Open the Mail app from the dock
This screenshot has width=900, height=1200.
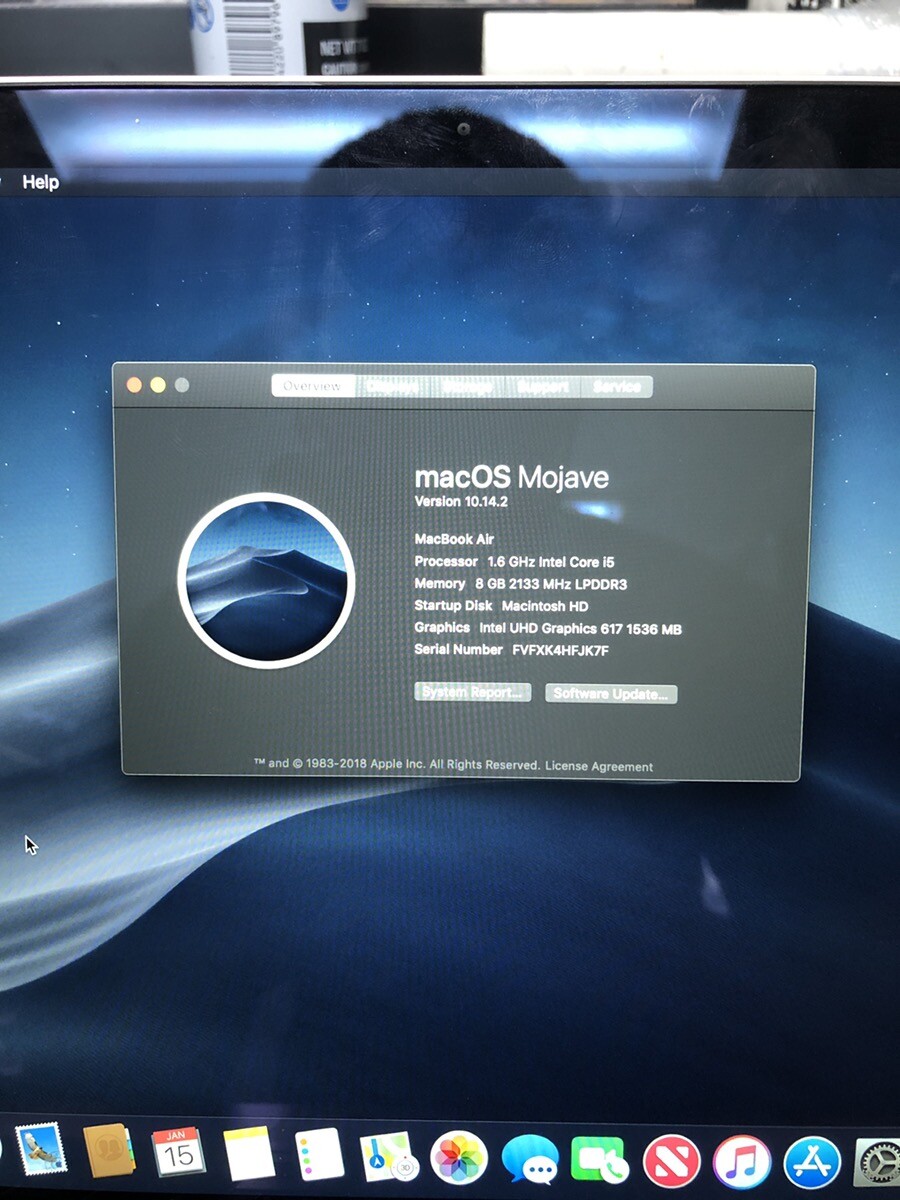41,1148
